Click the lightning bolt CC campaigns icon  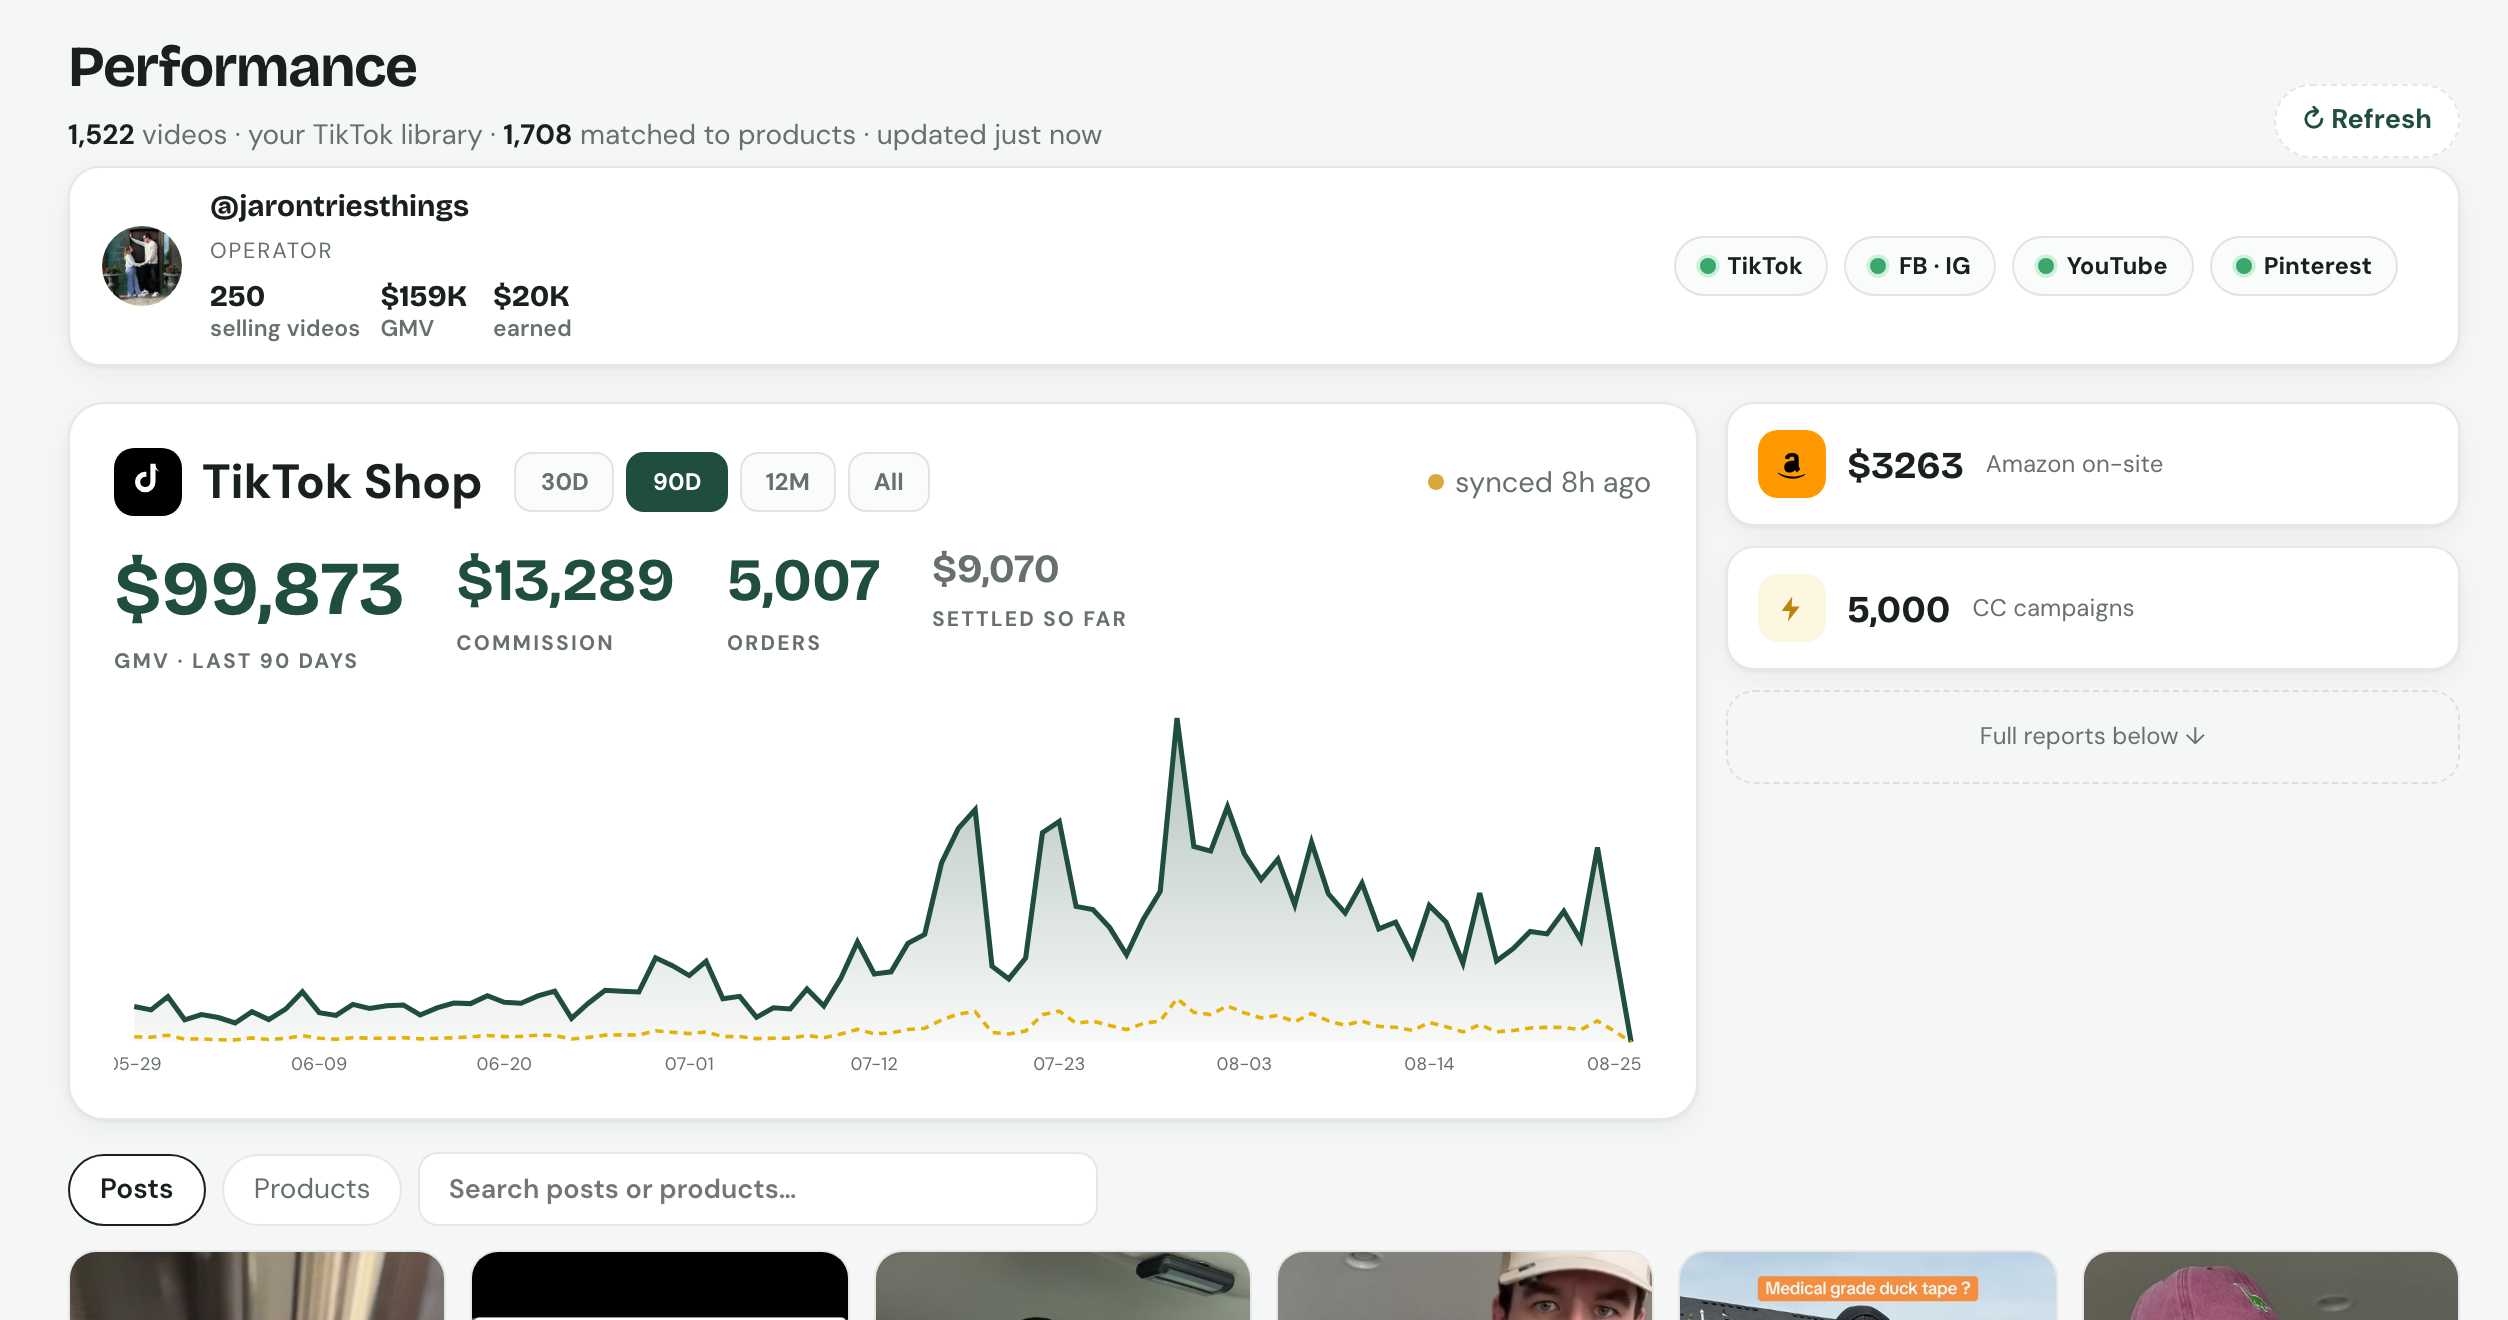[1791, 608]
